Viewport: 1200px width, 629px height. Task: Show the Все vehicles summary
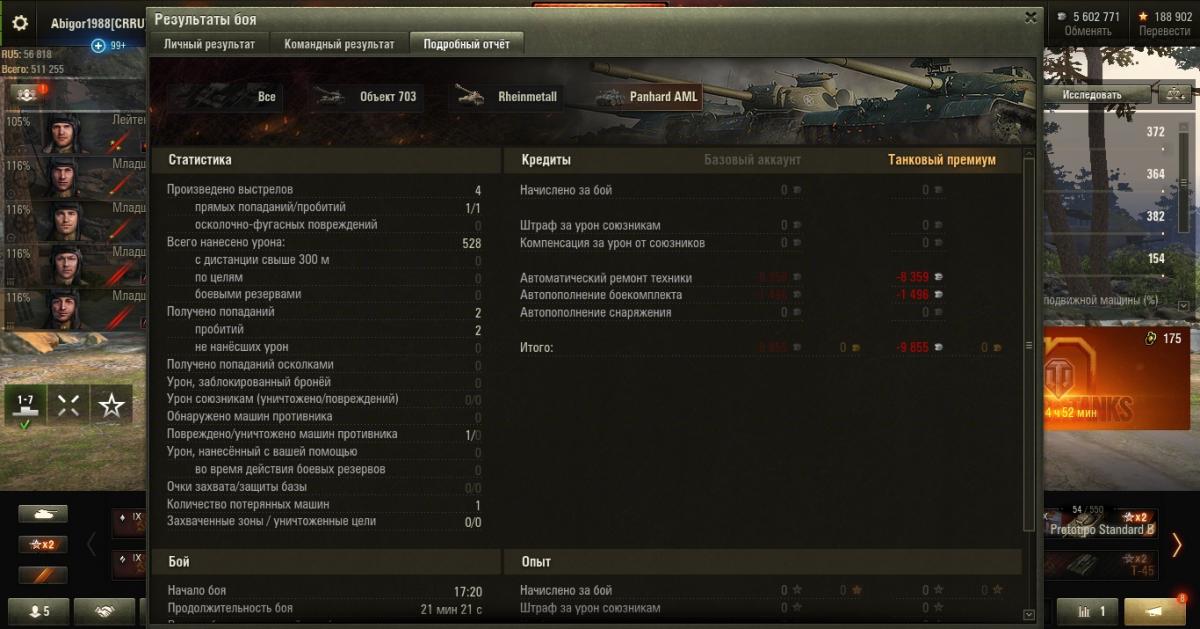[x=233, y=97]
